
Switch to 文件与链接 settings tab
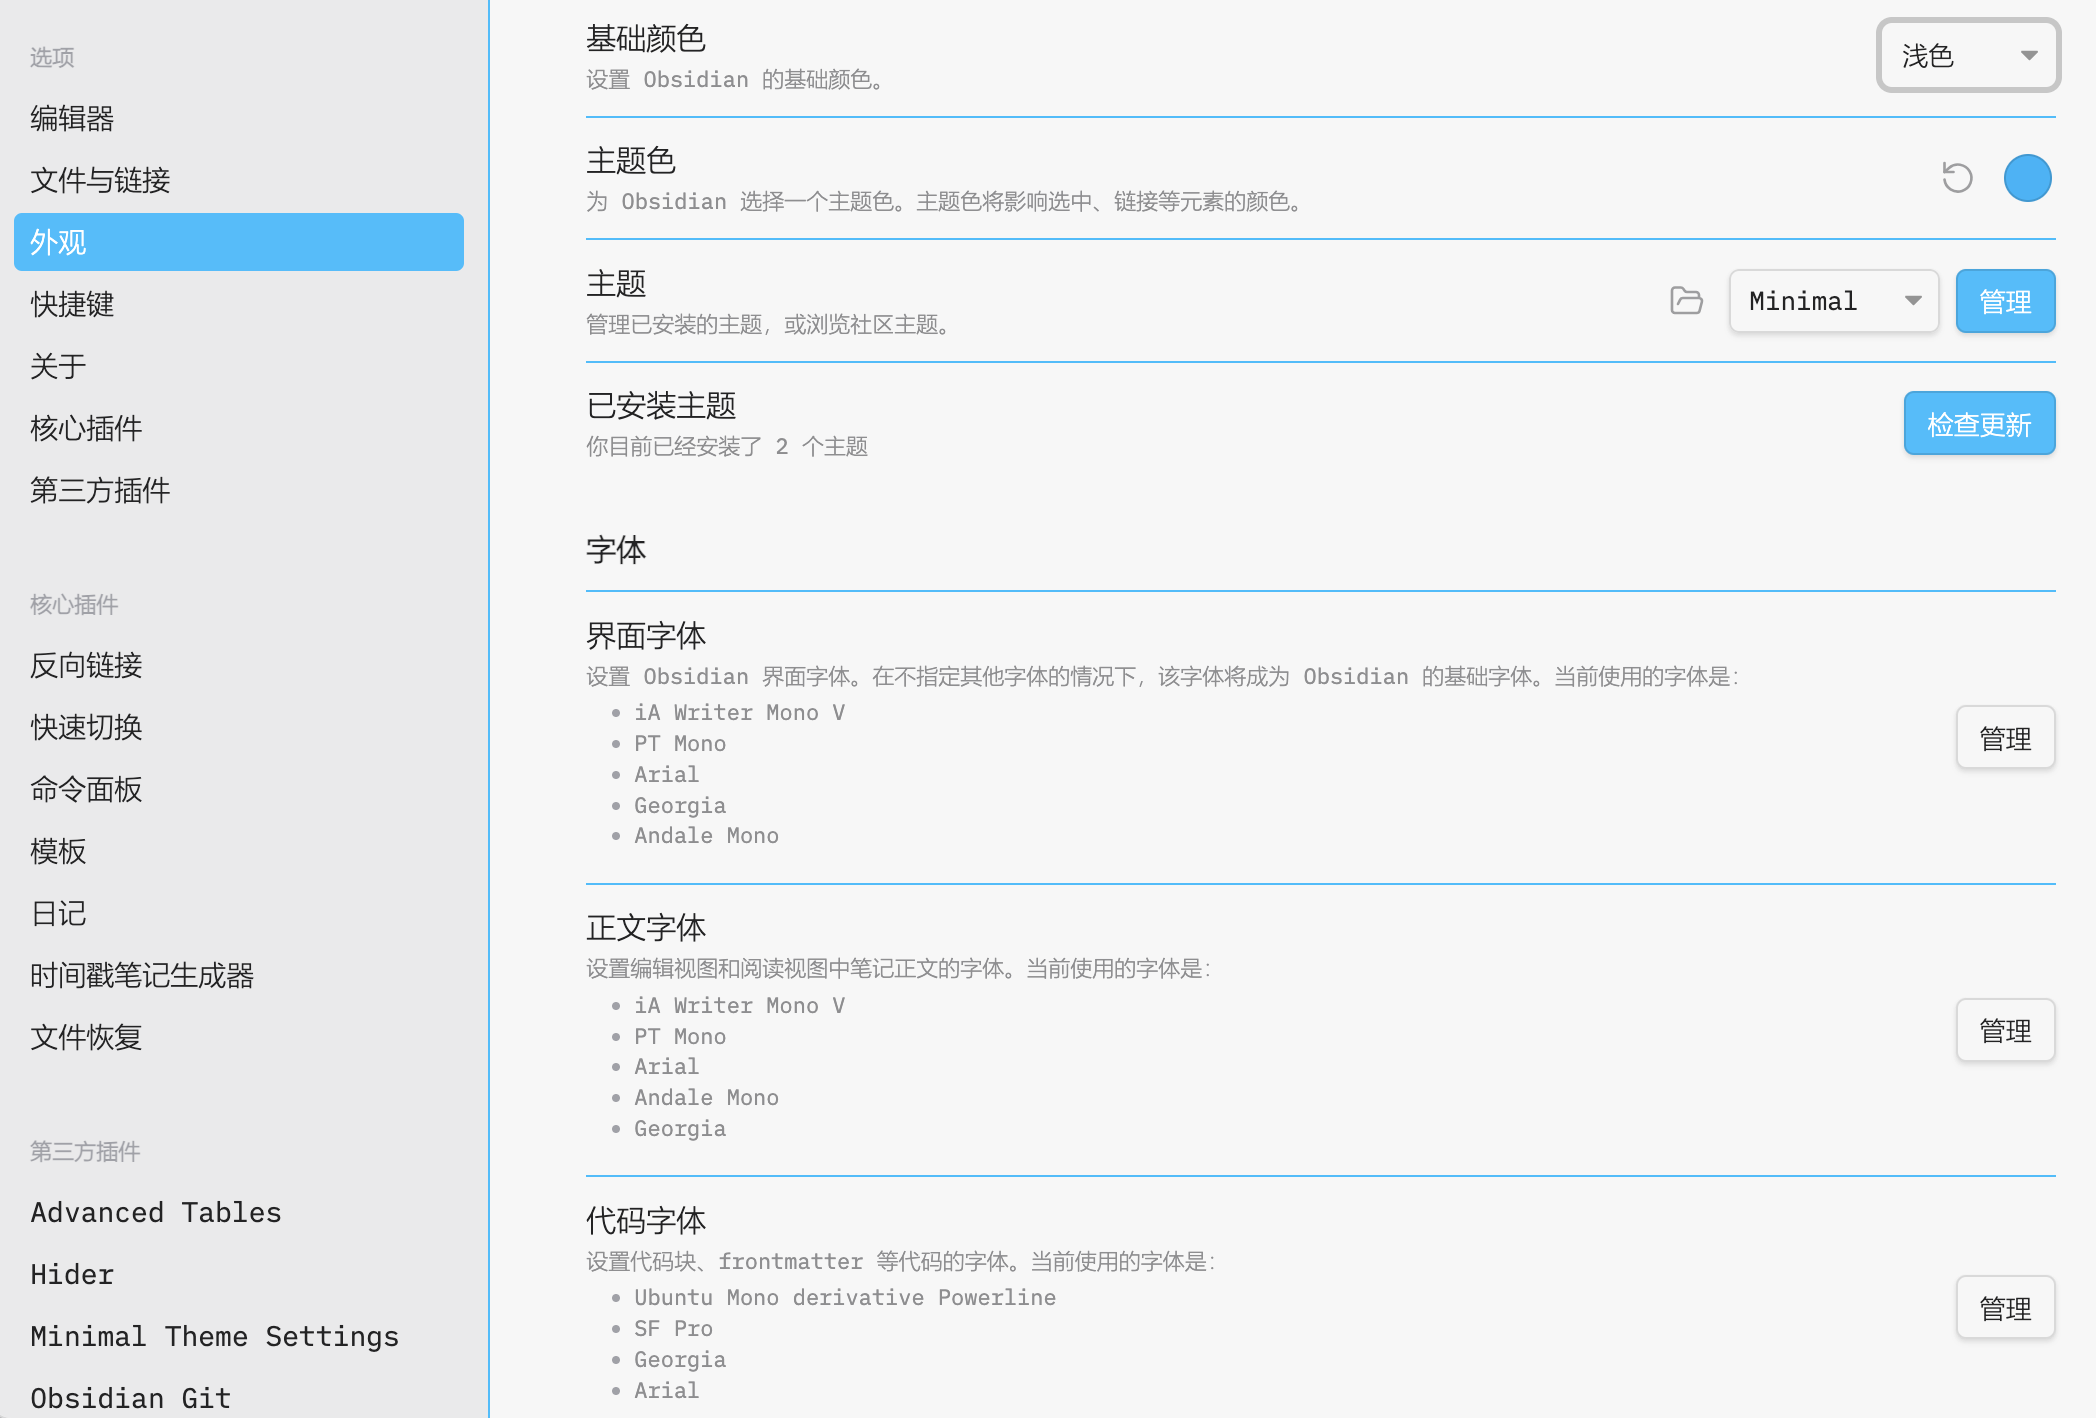(100, 181)
